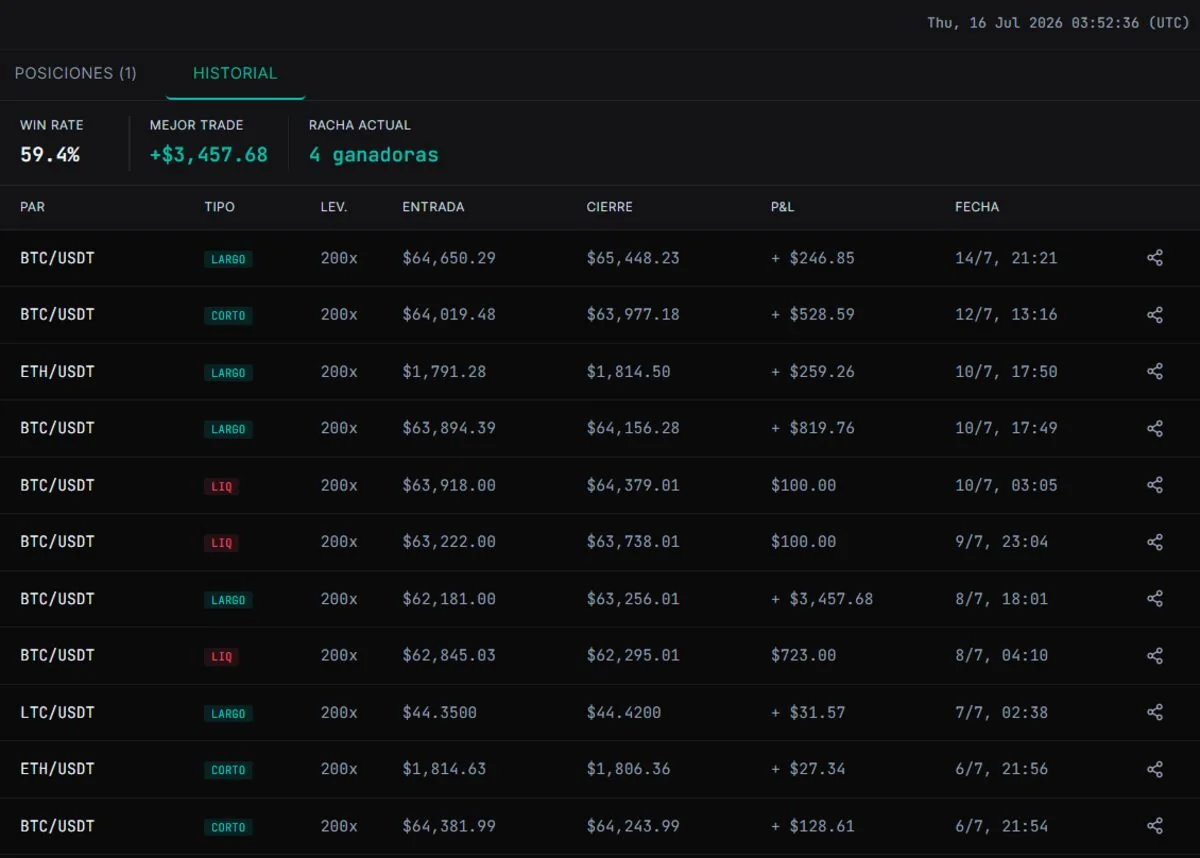Click the LEV. column header
Viewport: 1200px width, 858px height.
point(334,207)
